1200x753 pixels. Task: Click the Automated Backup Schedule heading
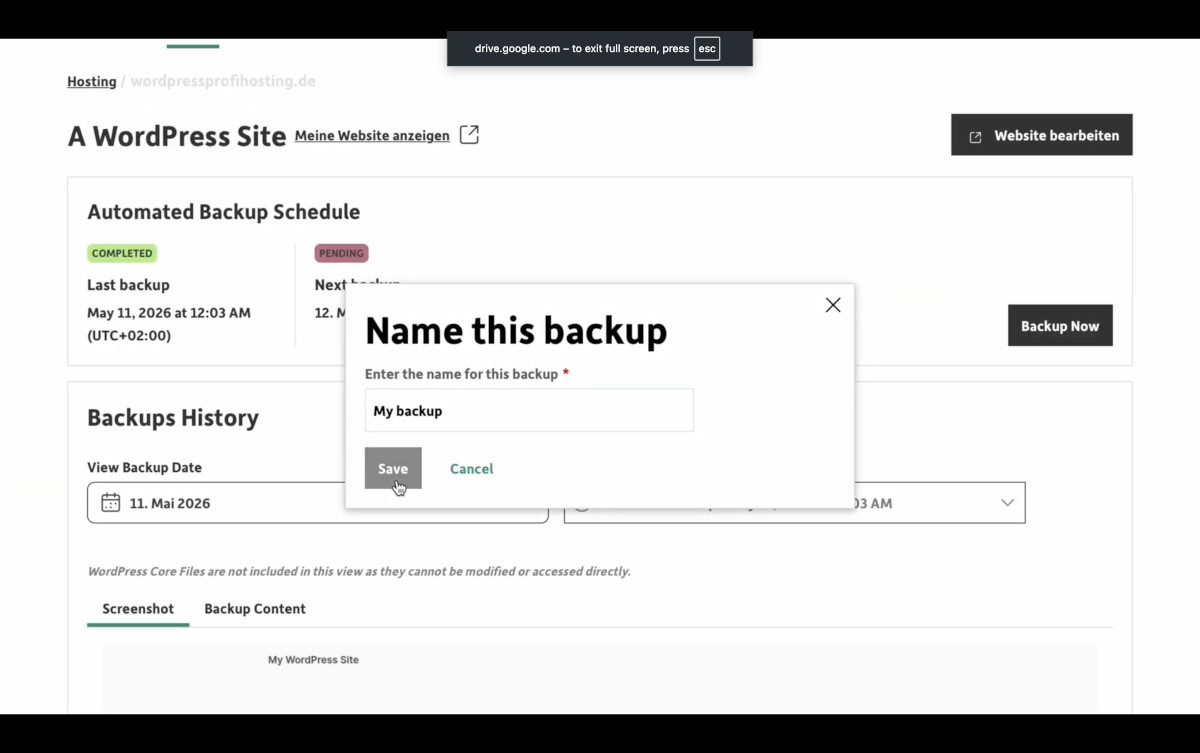pyautogui.click(x=223, y=211)
